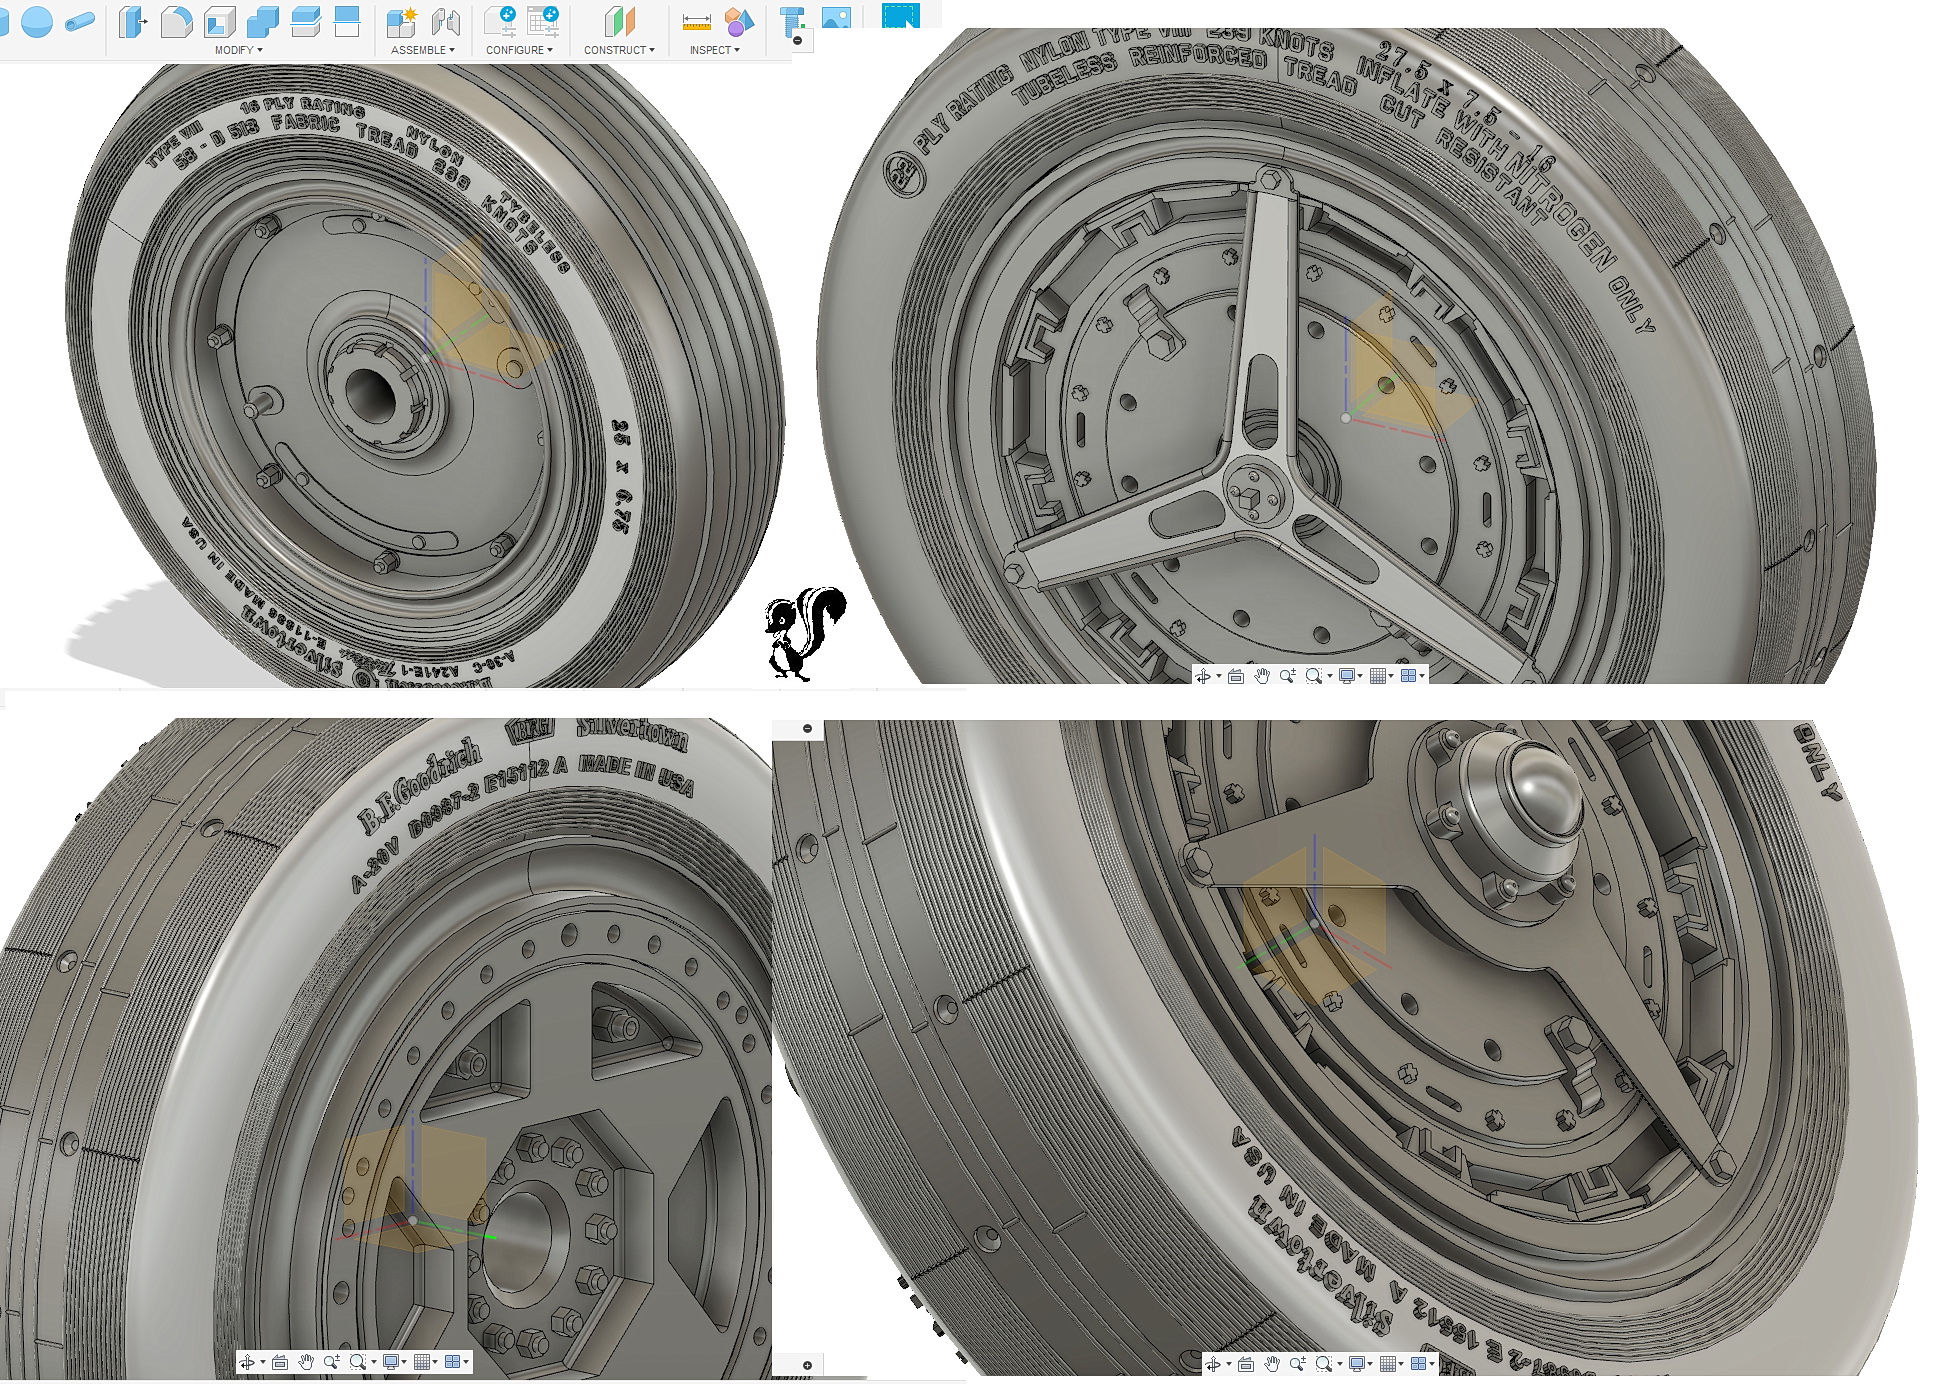The height and width of the screenshot is (1388, 1952).
Task: Expand the CONSTRUCT dropdown menu
Action: click(619, 50)
